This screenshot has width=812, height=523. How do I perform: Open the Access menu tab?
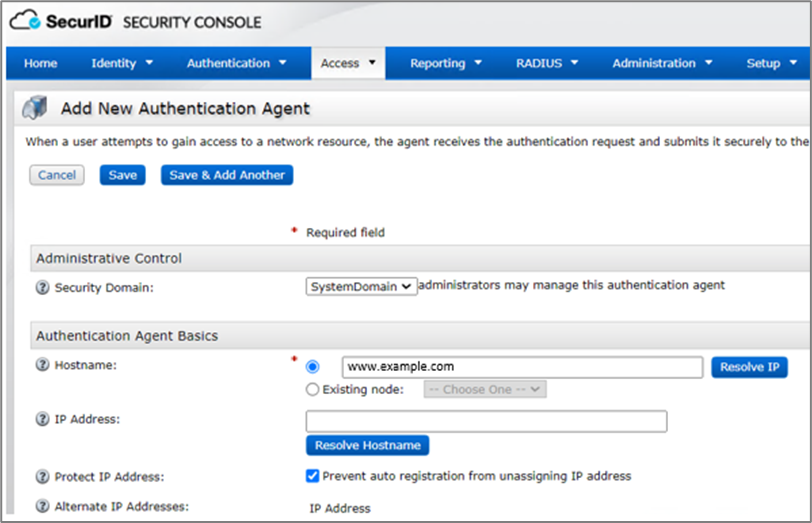(347, 63)
